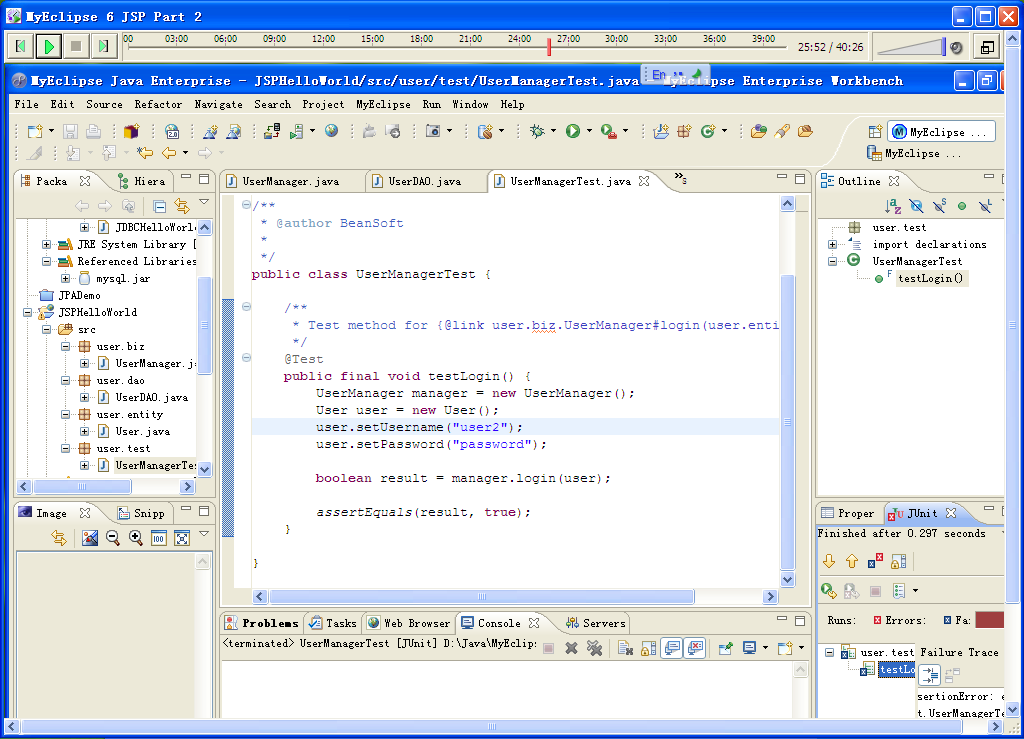Image resolution: width=1024 pixels, height=739 pixels.
Task: Click Remove All Terminated Launches icon
Action: pyautogui.click(x=594, y=648)
